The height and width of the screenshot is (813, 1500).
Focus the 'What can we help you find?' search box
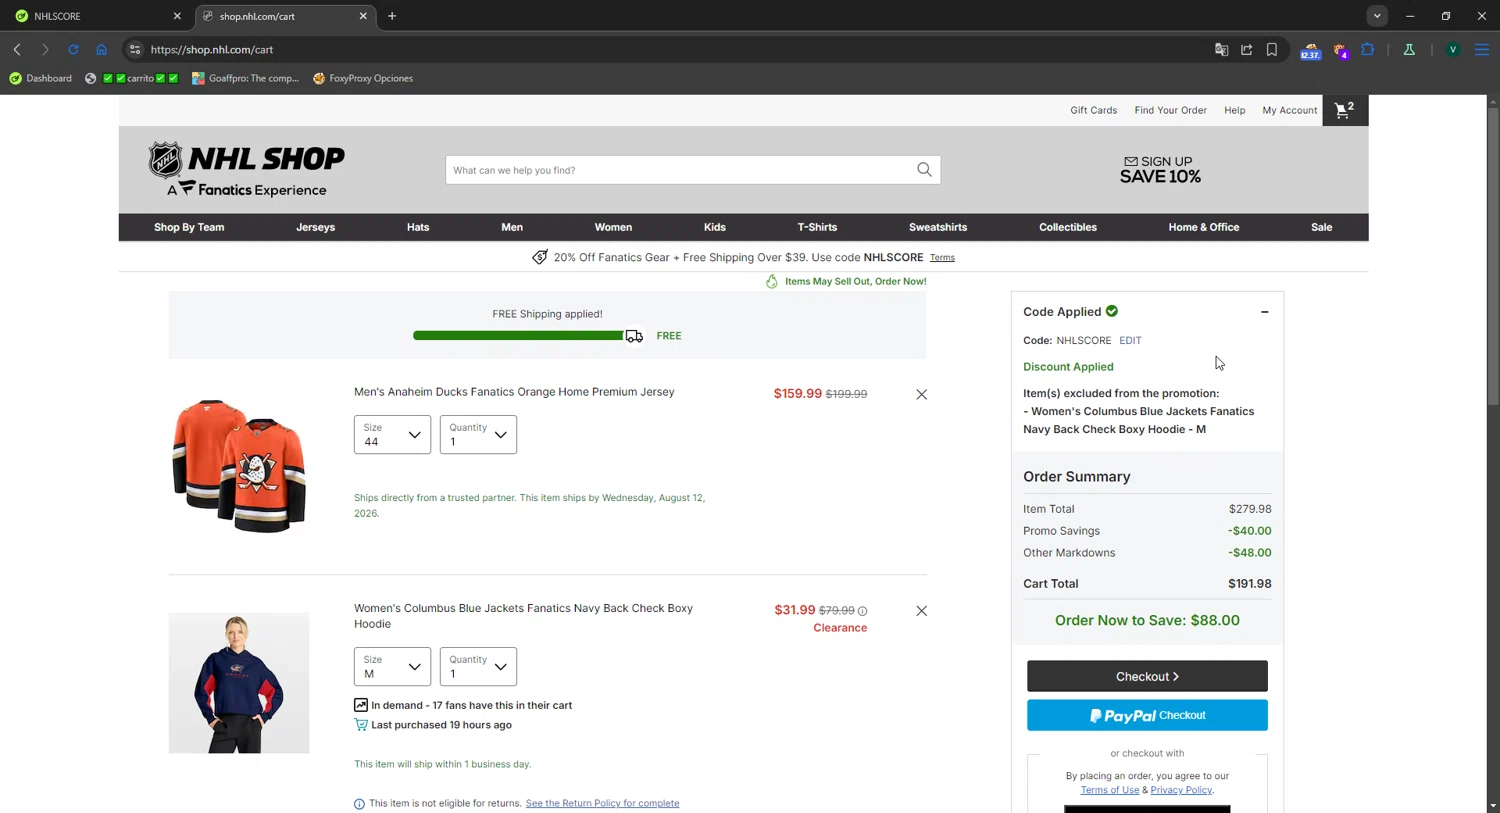coord(680,170)
